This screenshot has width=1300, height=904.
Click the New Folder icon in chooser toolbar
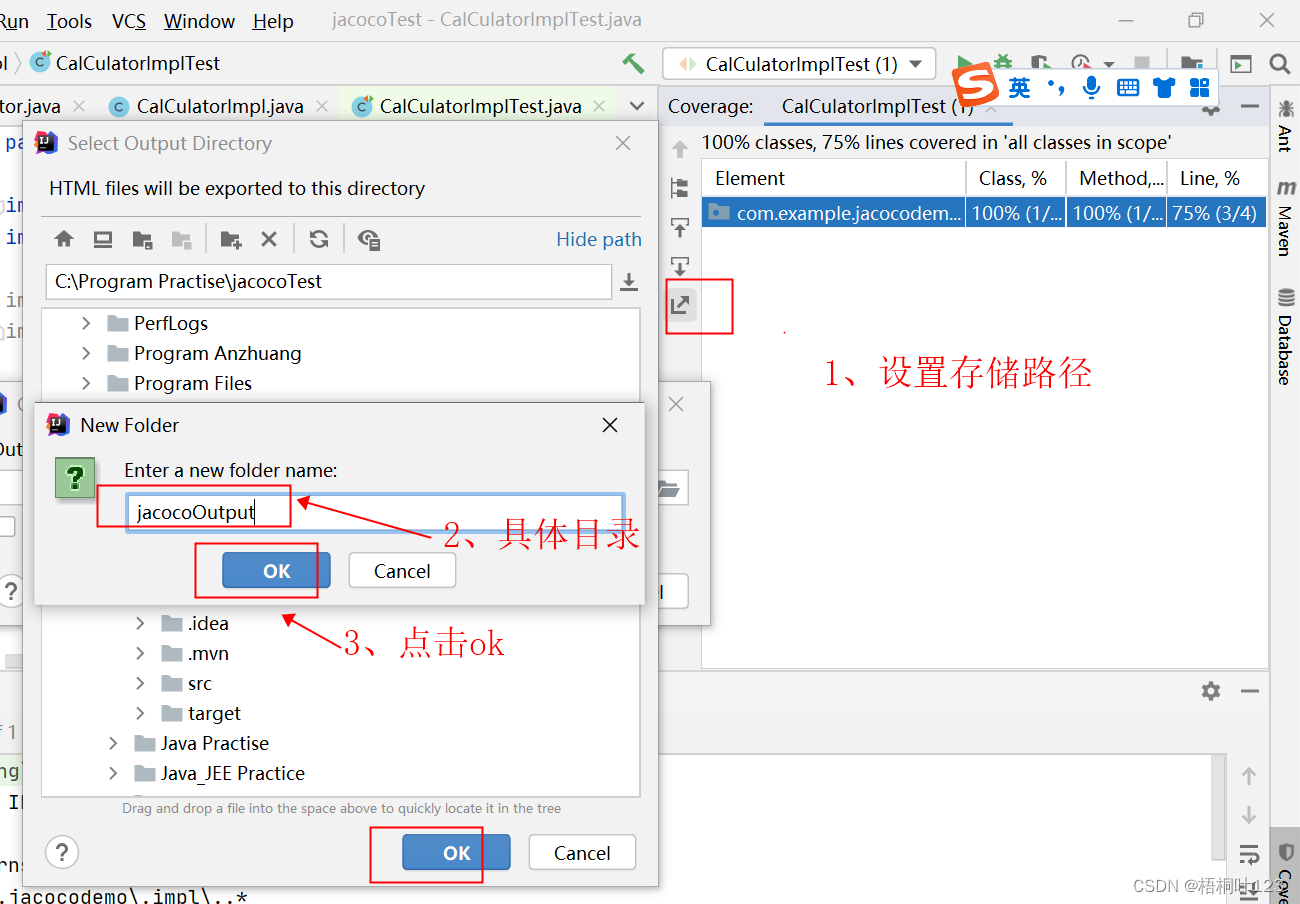point(231,239)
